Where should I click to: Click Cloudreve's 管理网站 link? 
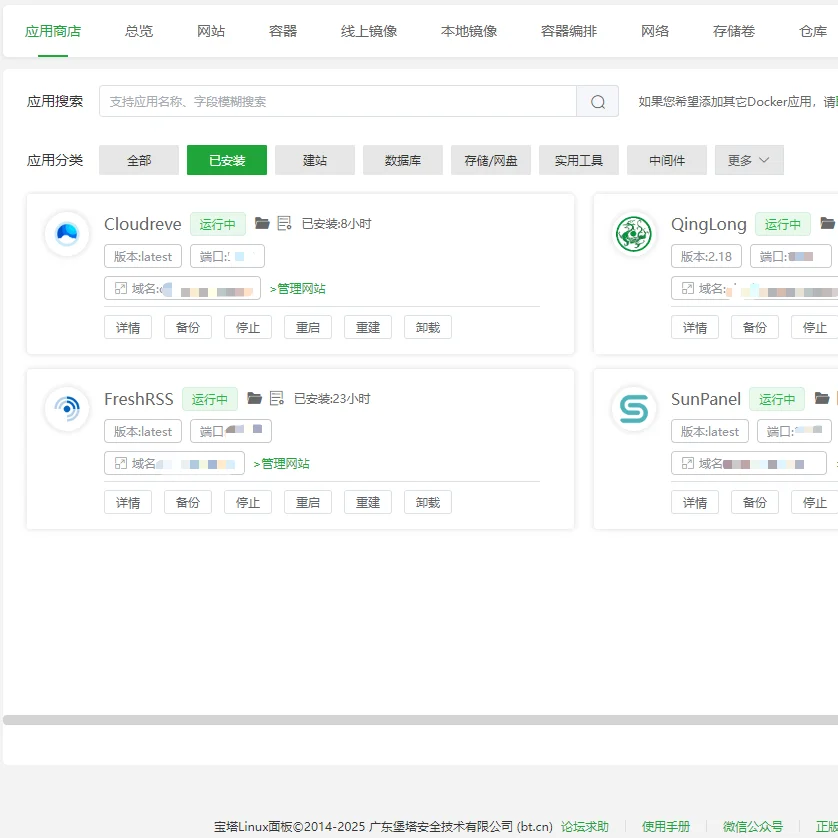pyautogui.click(x=298, y=289)
